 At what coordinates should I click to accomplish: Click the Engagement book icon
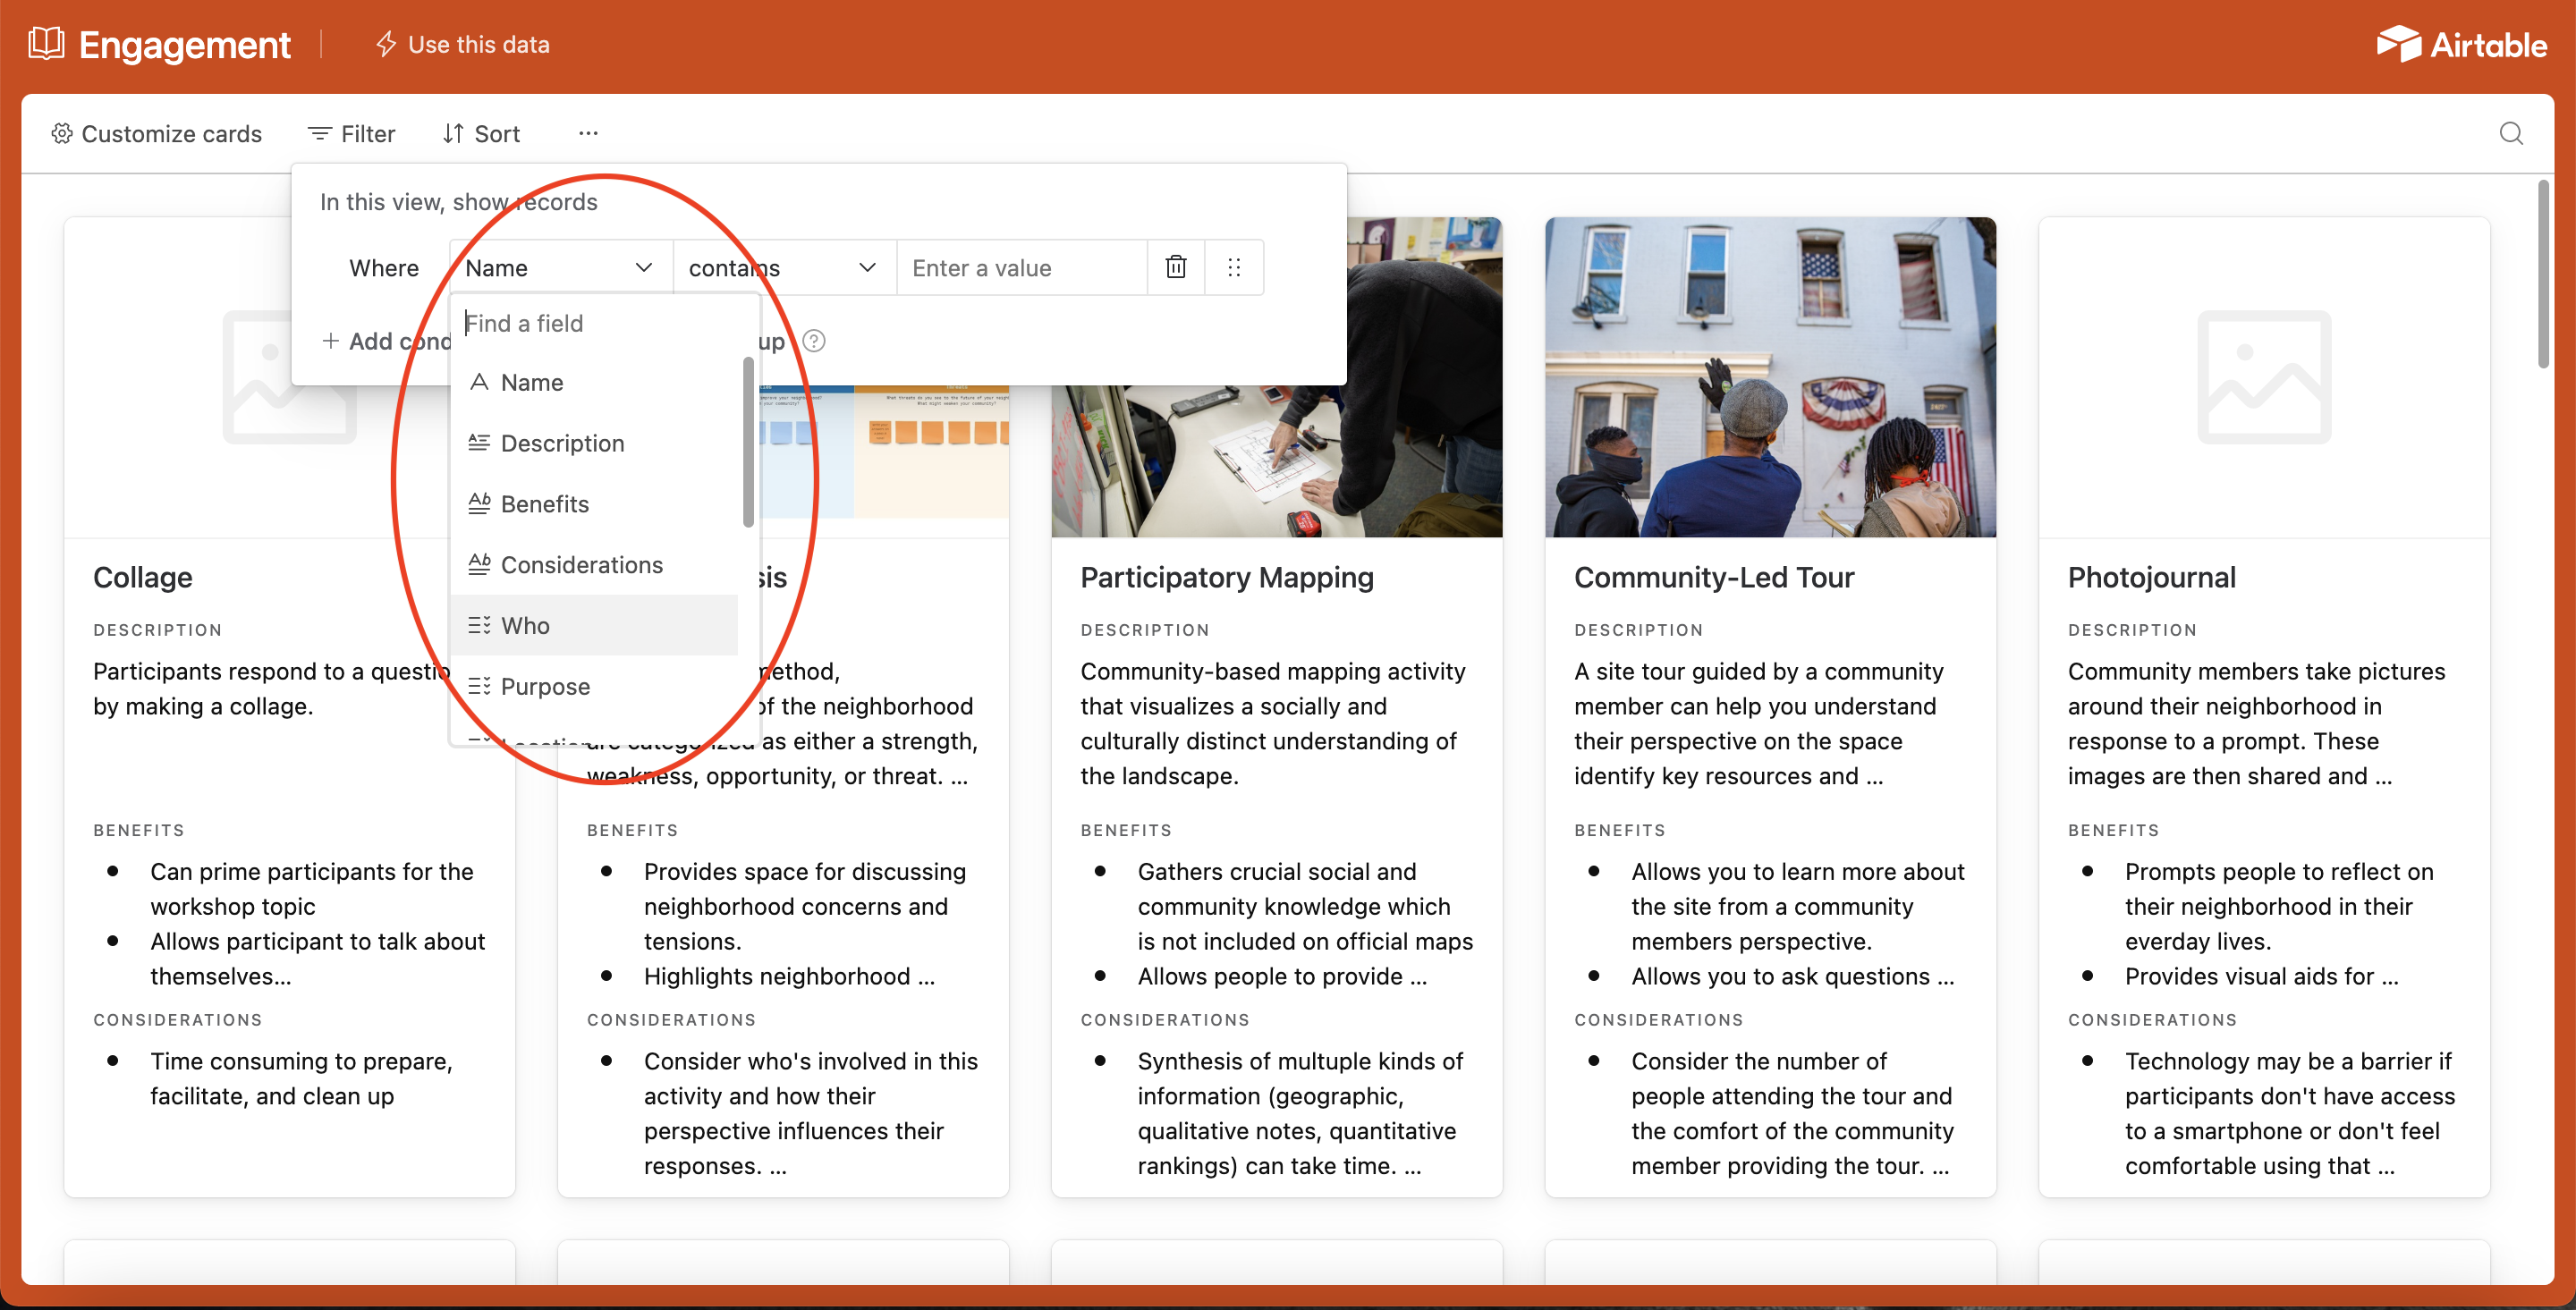click(46, 44)
